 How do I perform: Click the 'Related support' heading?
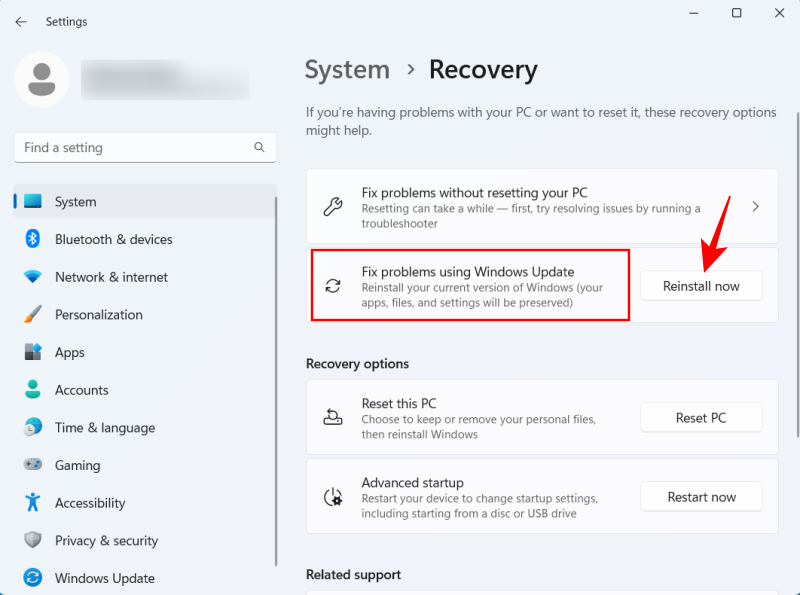click(354, 575)
